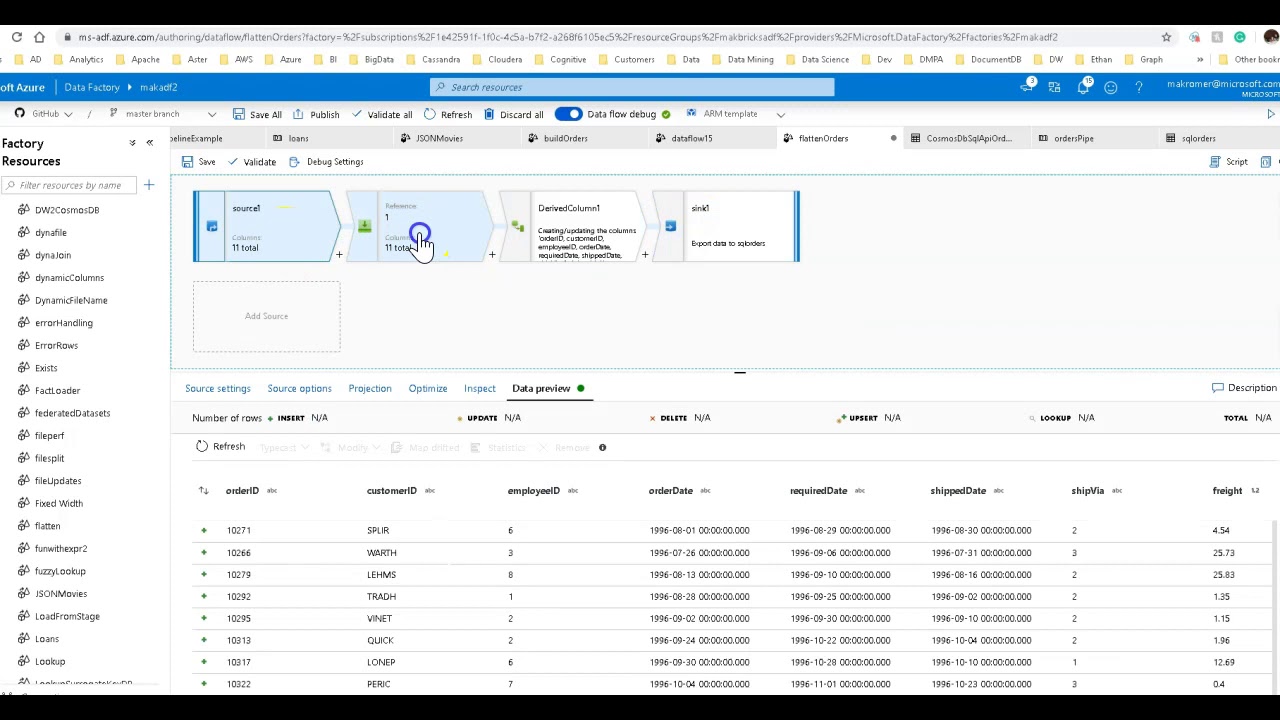Click the Add Source placeholder box
The width and height of the screenshot is (1280, 720).
[266, 316]
